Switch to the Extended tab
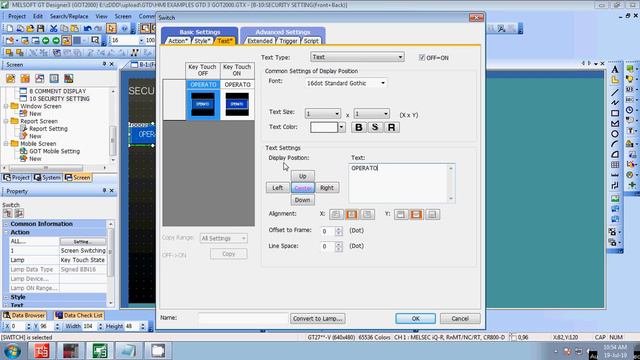 click(260, 41)
